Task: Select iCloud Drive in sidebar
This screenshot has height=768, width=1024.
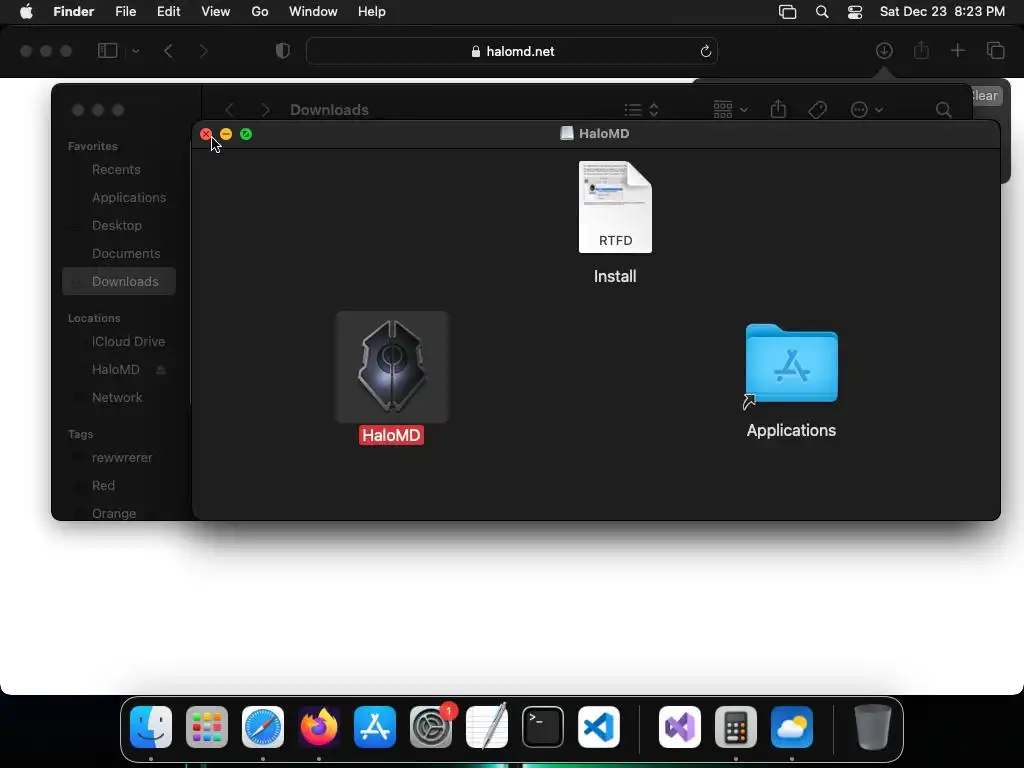Action: pos(119,342)
